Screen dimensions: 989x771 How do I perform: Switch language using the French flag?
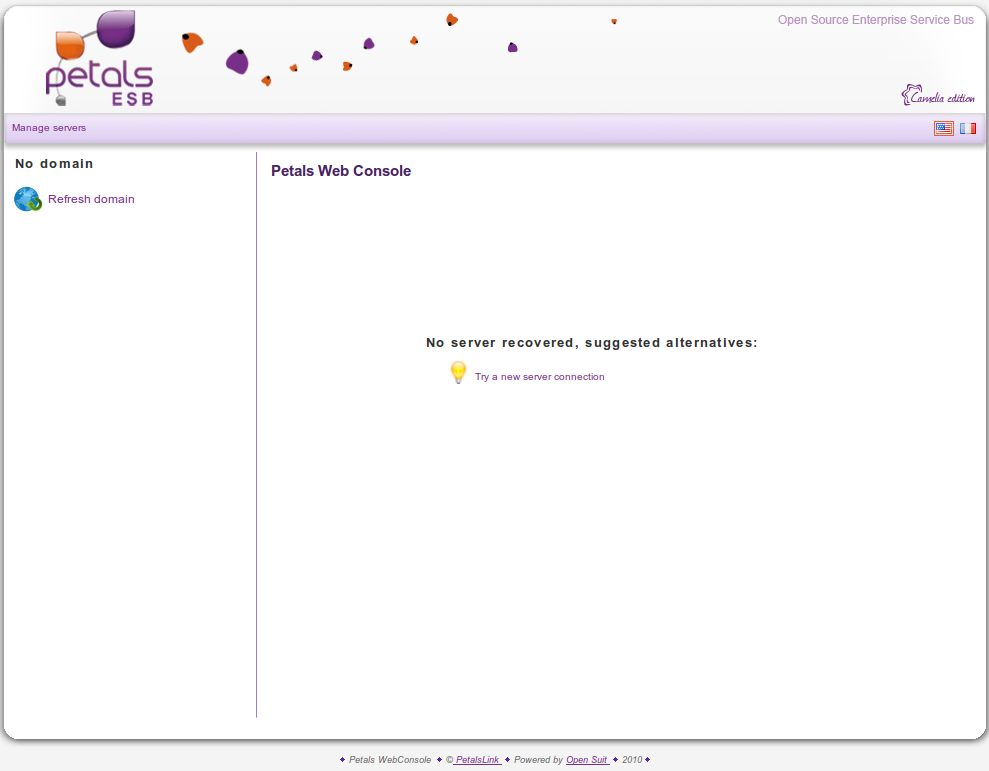tap(968, 128)
